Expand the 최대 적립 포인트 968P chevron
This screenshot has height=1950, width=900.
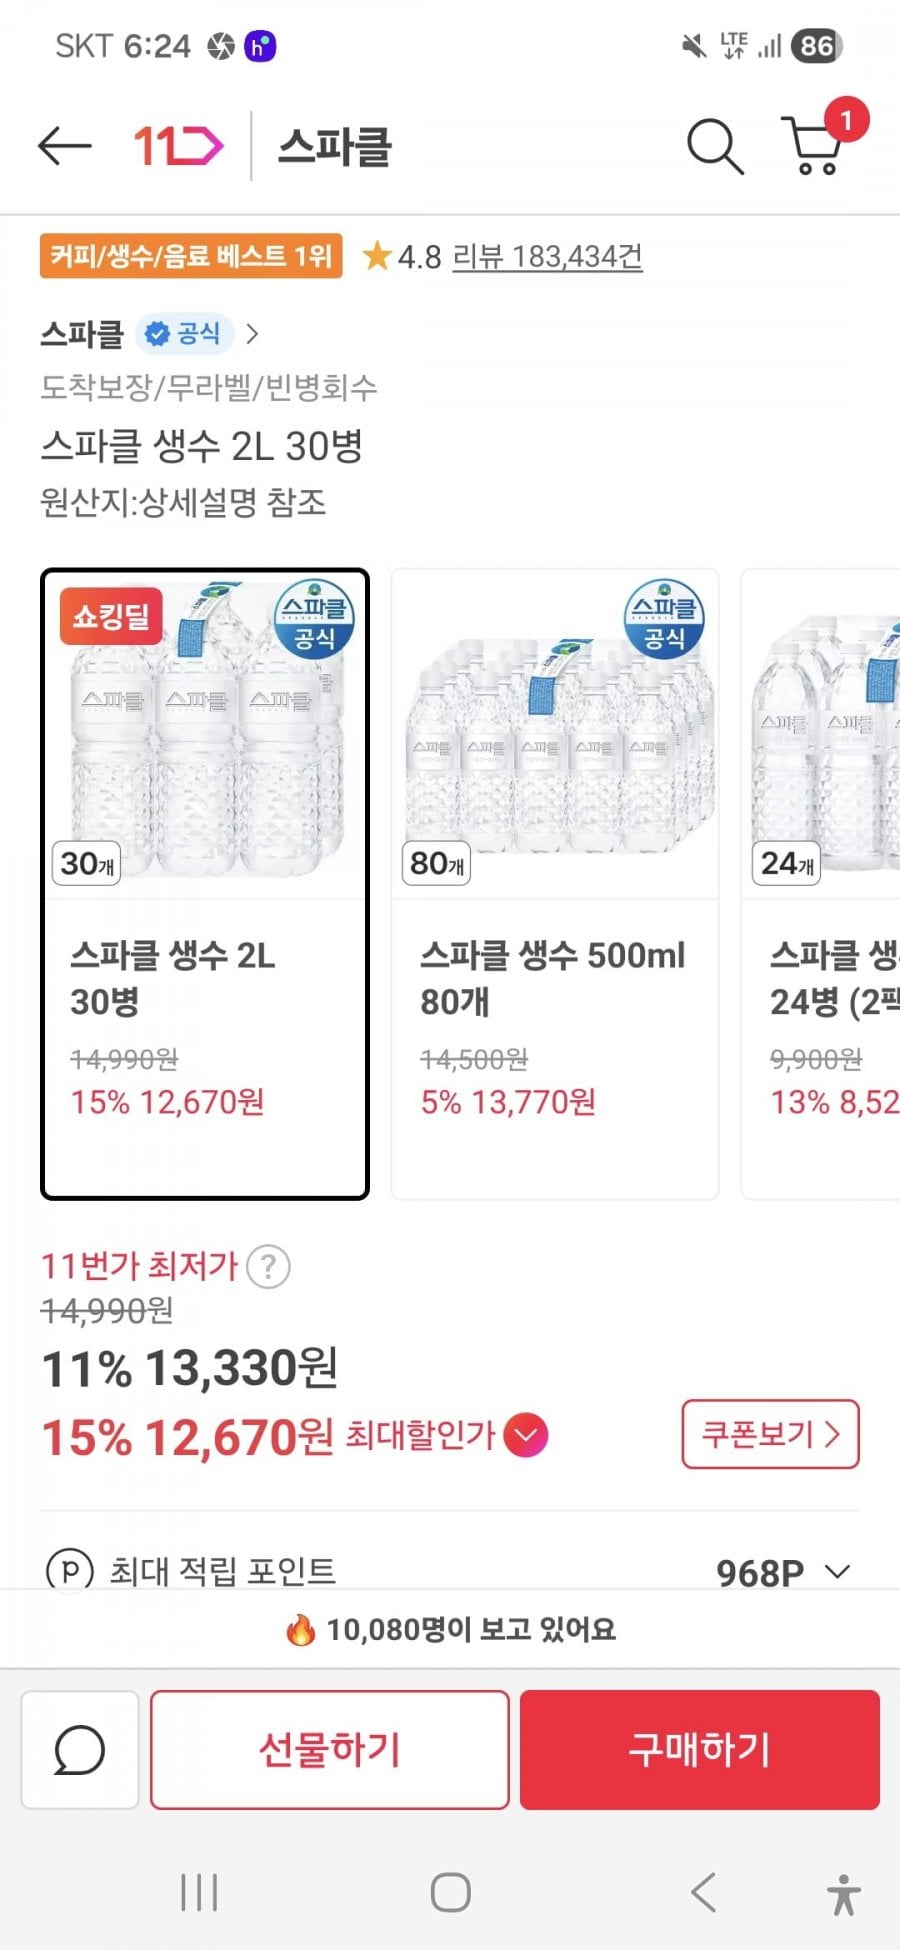pos(838,1572)
